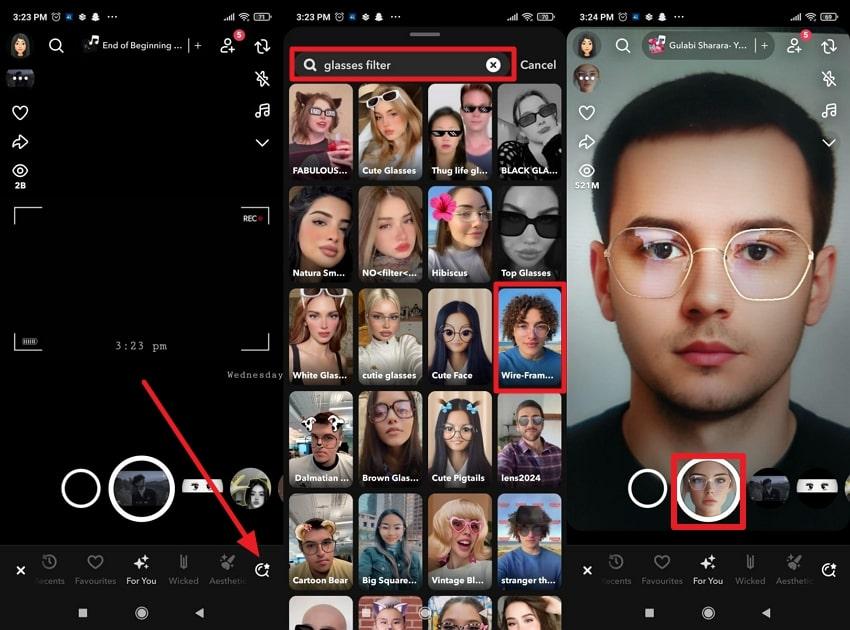Screen dimensions: 850x630
Task: Open the Dalmatian lens
Action: [x=321, y=438]
